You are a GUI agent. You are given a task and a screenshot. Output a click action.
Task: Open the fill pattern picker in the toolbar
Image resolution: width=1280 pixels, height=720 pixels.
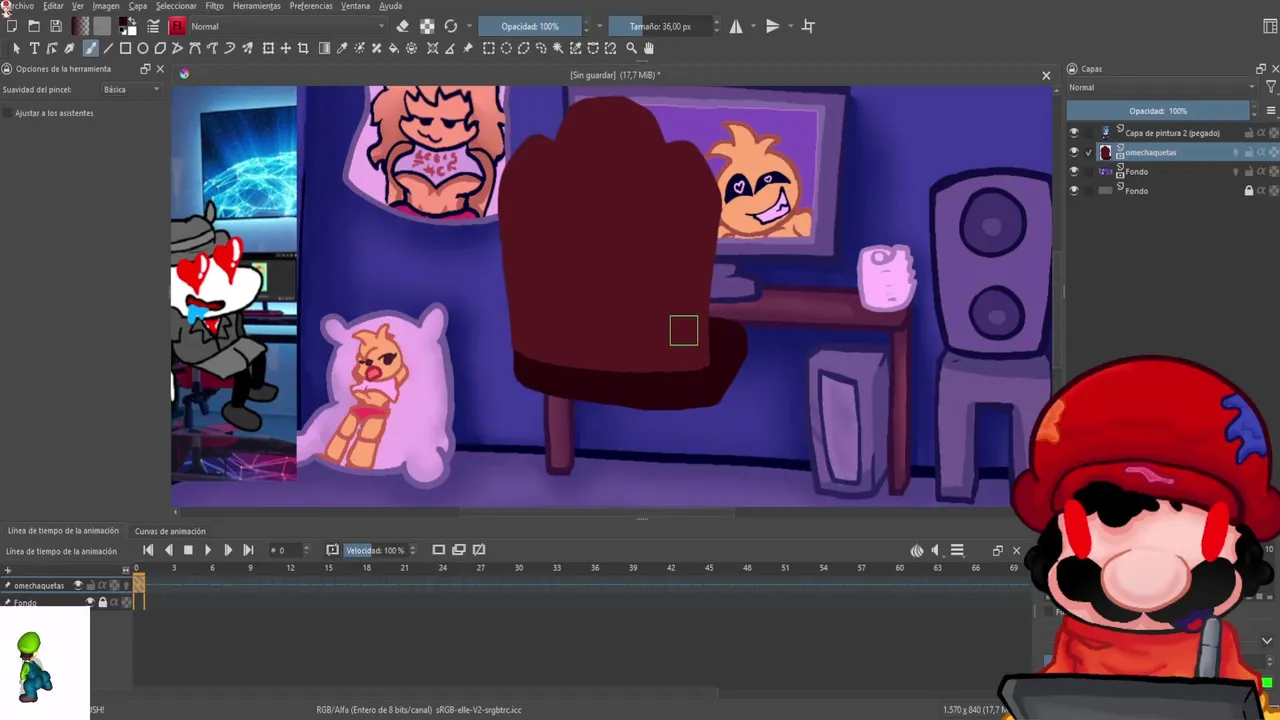pyautogui.click(x=102, y=26)
